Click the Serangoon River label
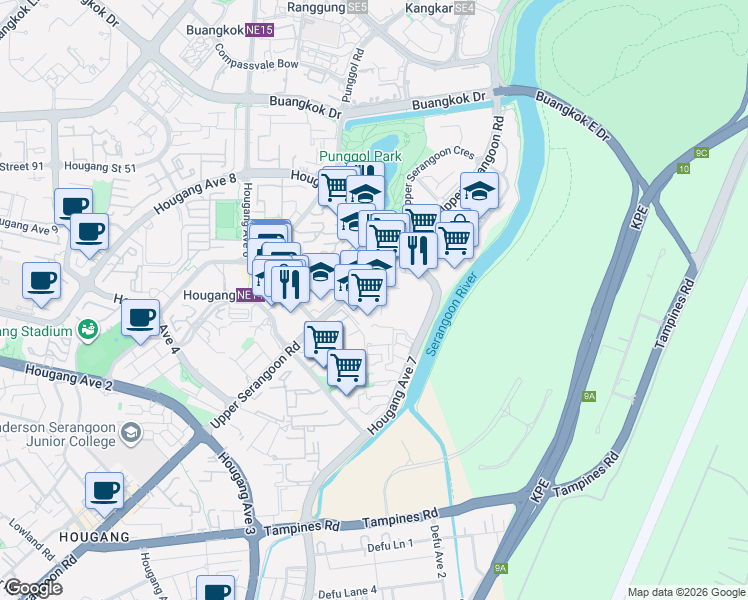The width and height of the screenshot is (748, 600). point(451,314)
